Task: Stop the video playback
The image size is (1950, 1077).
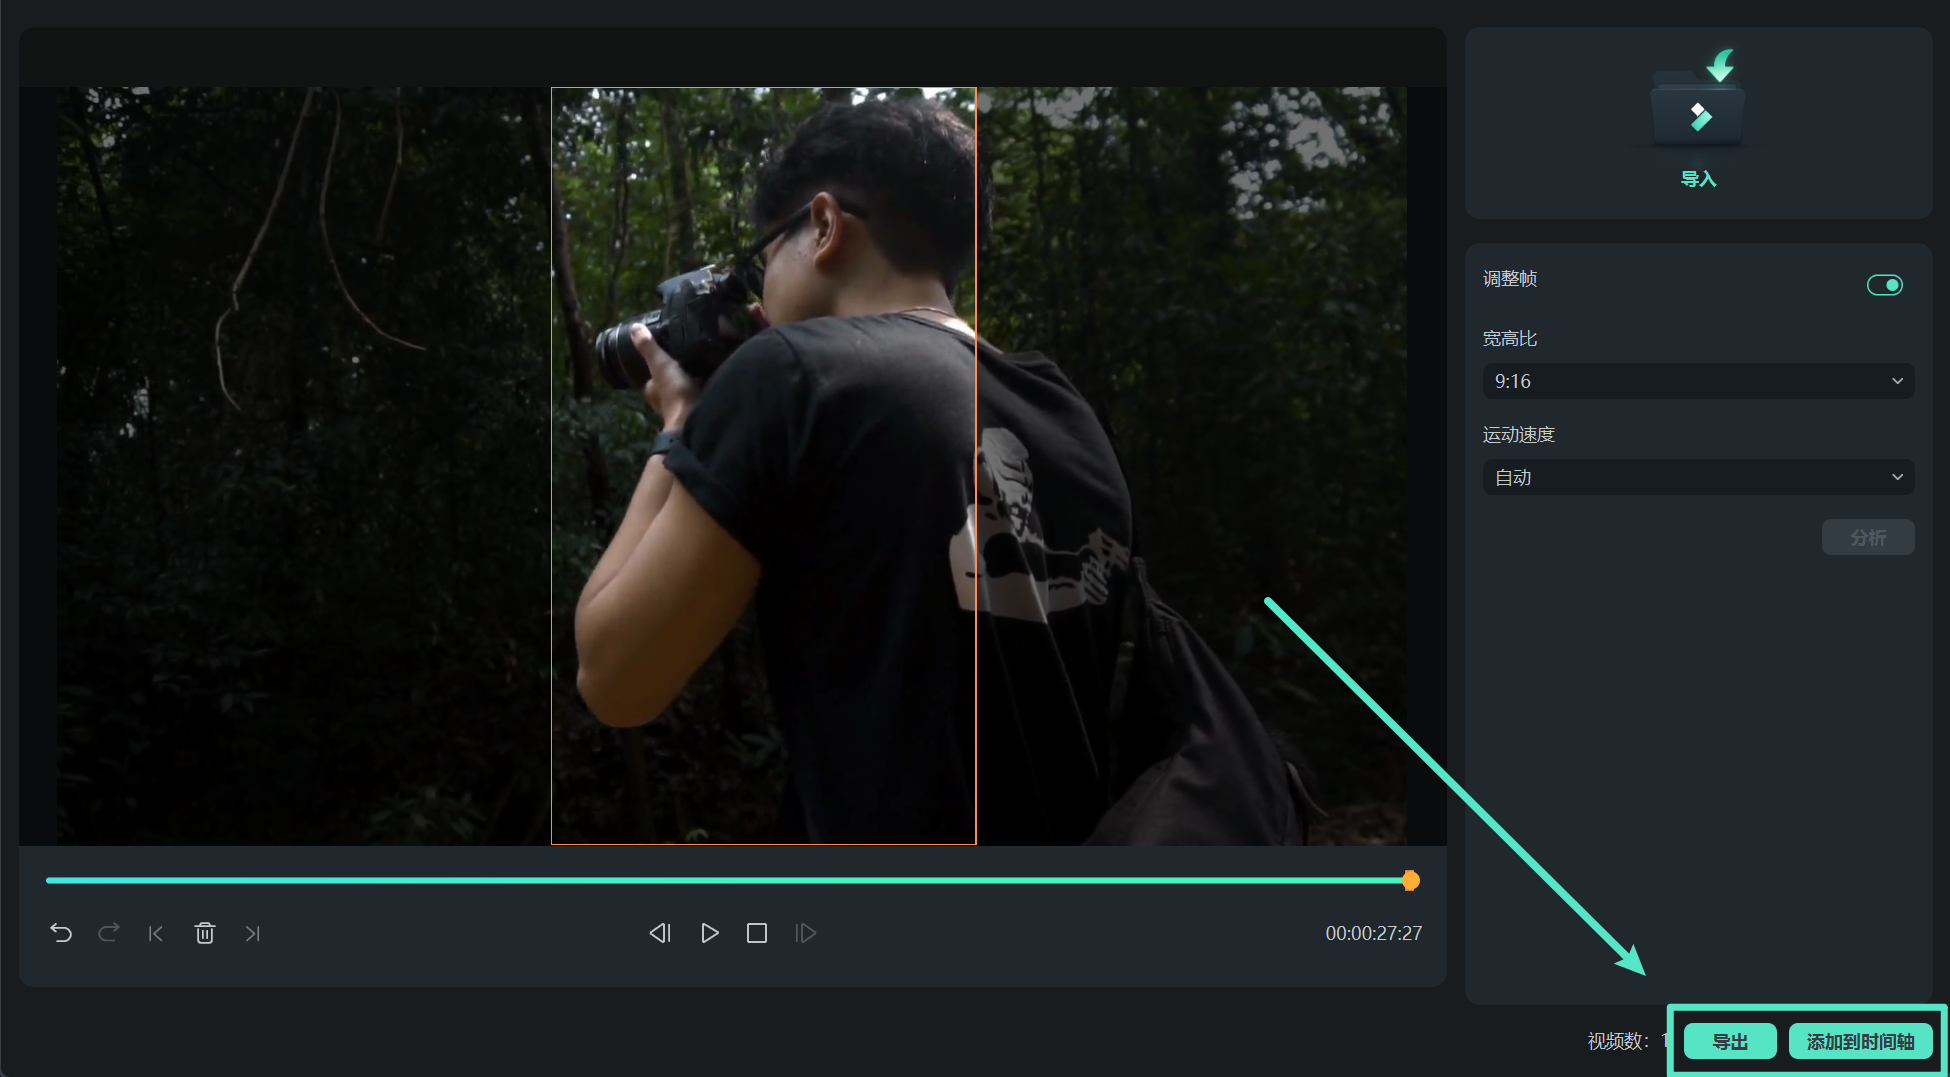Action: tap(757, 933)
